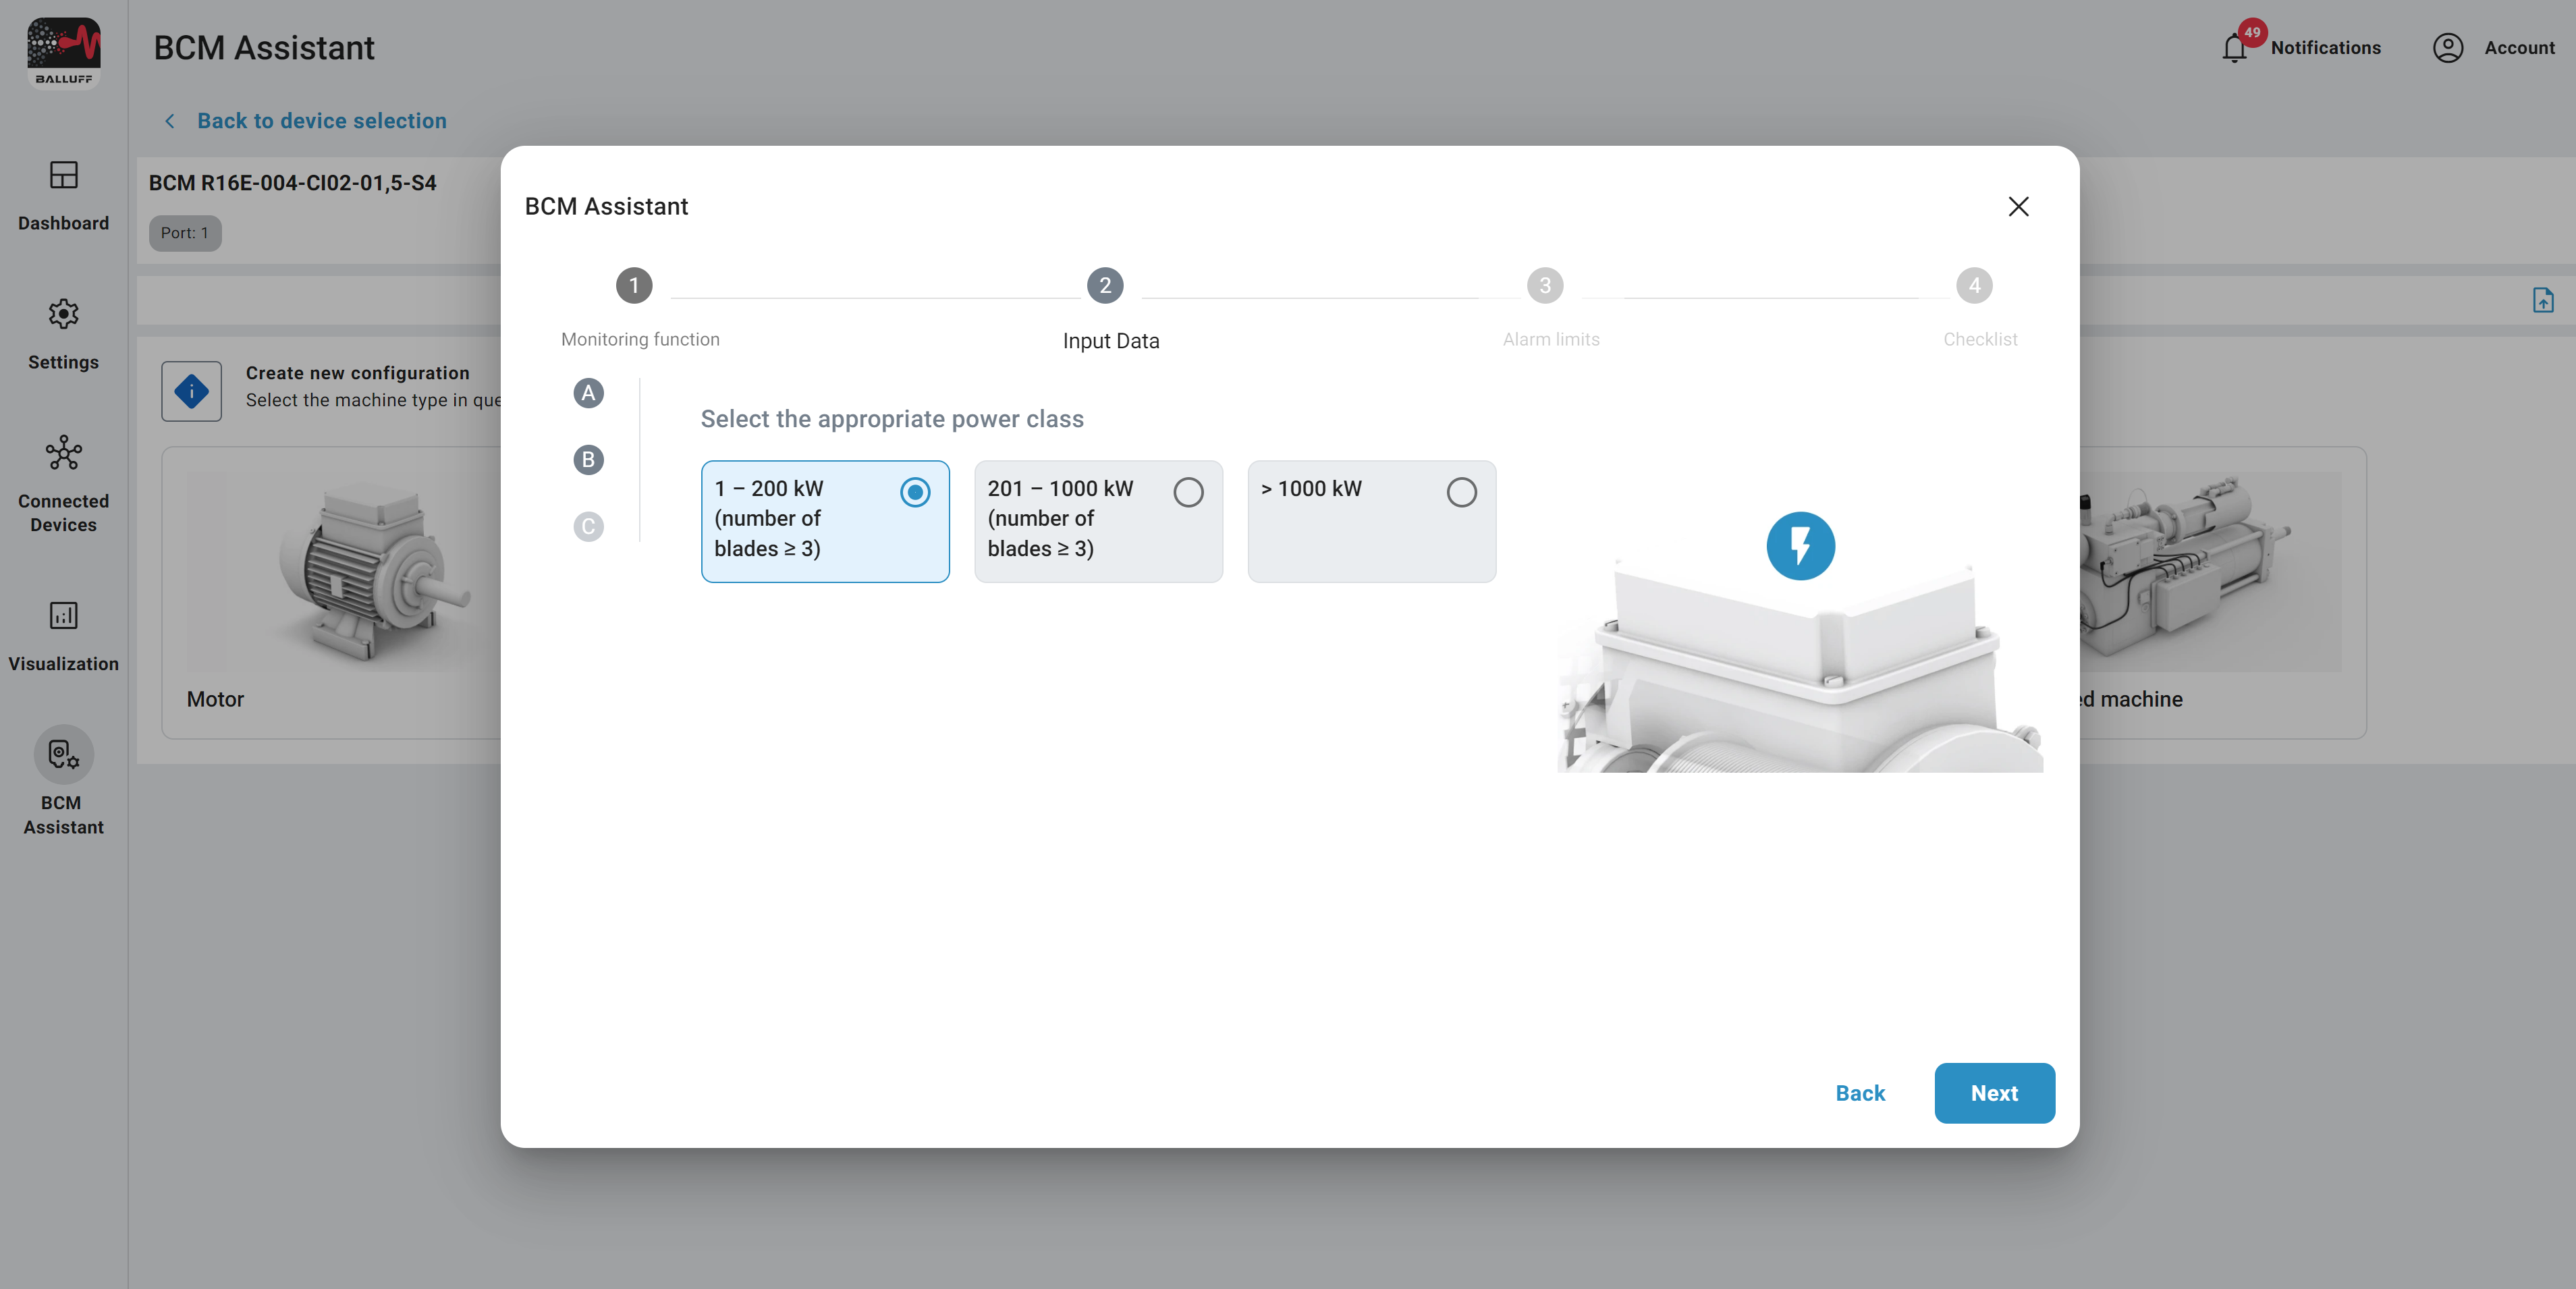The image size is (2576, 1289).
Task: Go to sub-step B indicator
Action: [588, 460]
